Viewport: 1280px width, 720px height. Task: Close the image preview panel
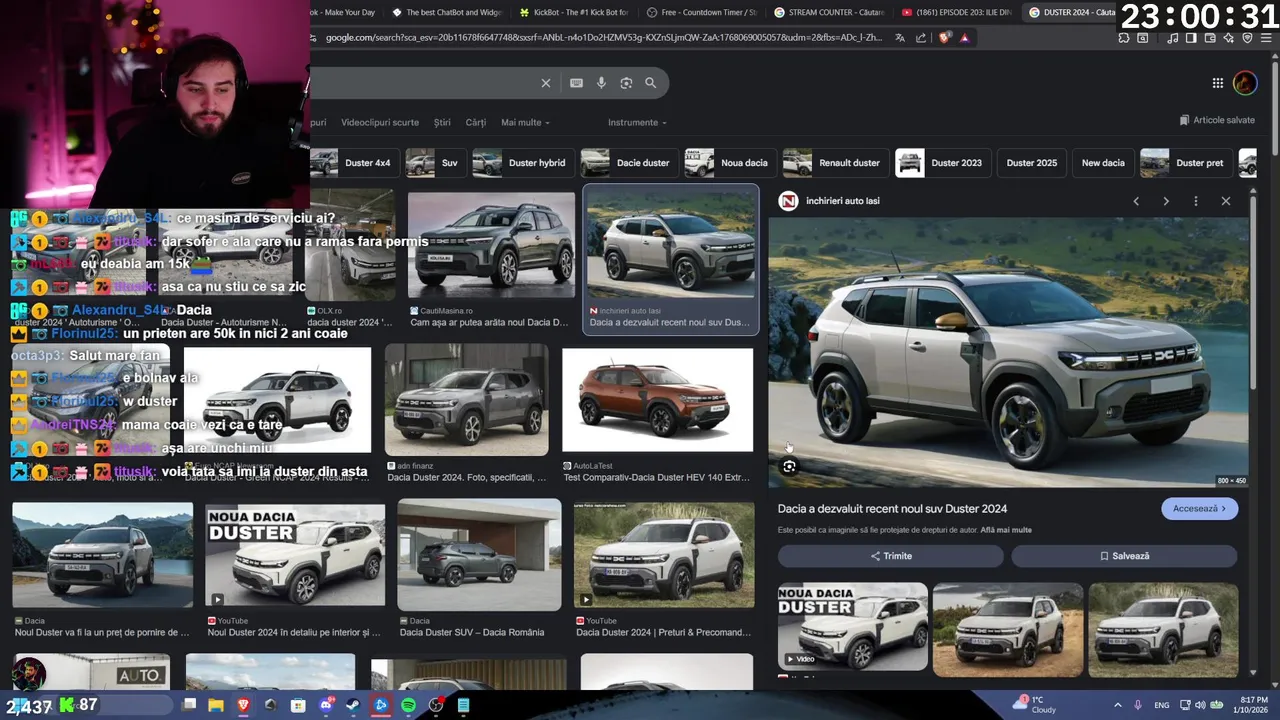(1226, 201)
